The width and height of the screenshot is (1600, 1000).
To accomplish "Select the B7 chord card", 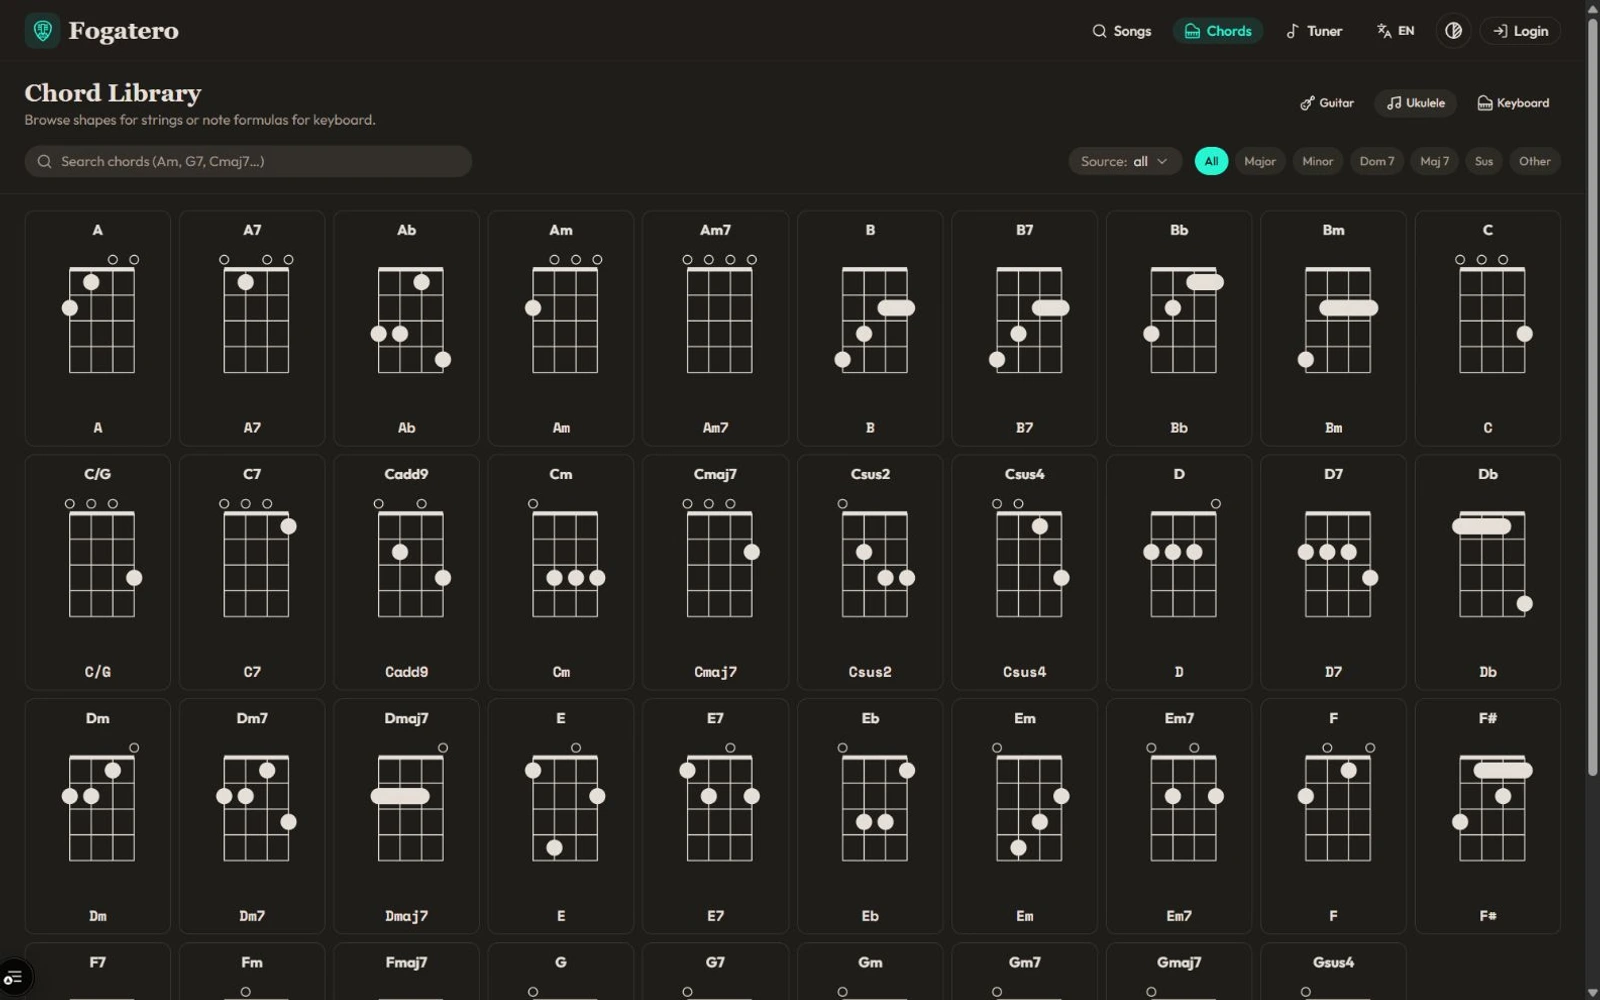I will point(1024,328).
